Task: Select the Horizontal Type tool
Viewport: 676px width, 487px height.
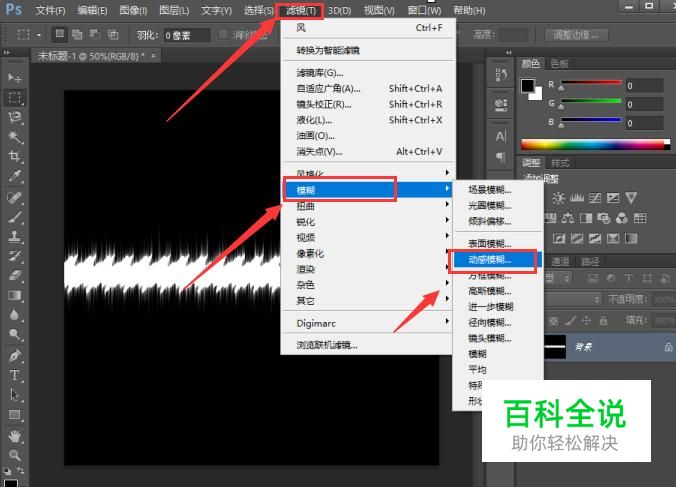Action: 14,375
